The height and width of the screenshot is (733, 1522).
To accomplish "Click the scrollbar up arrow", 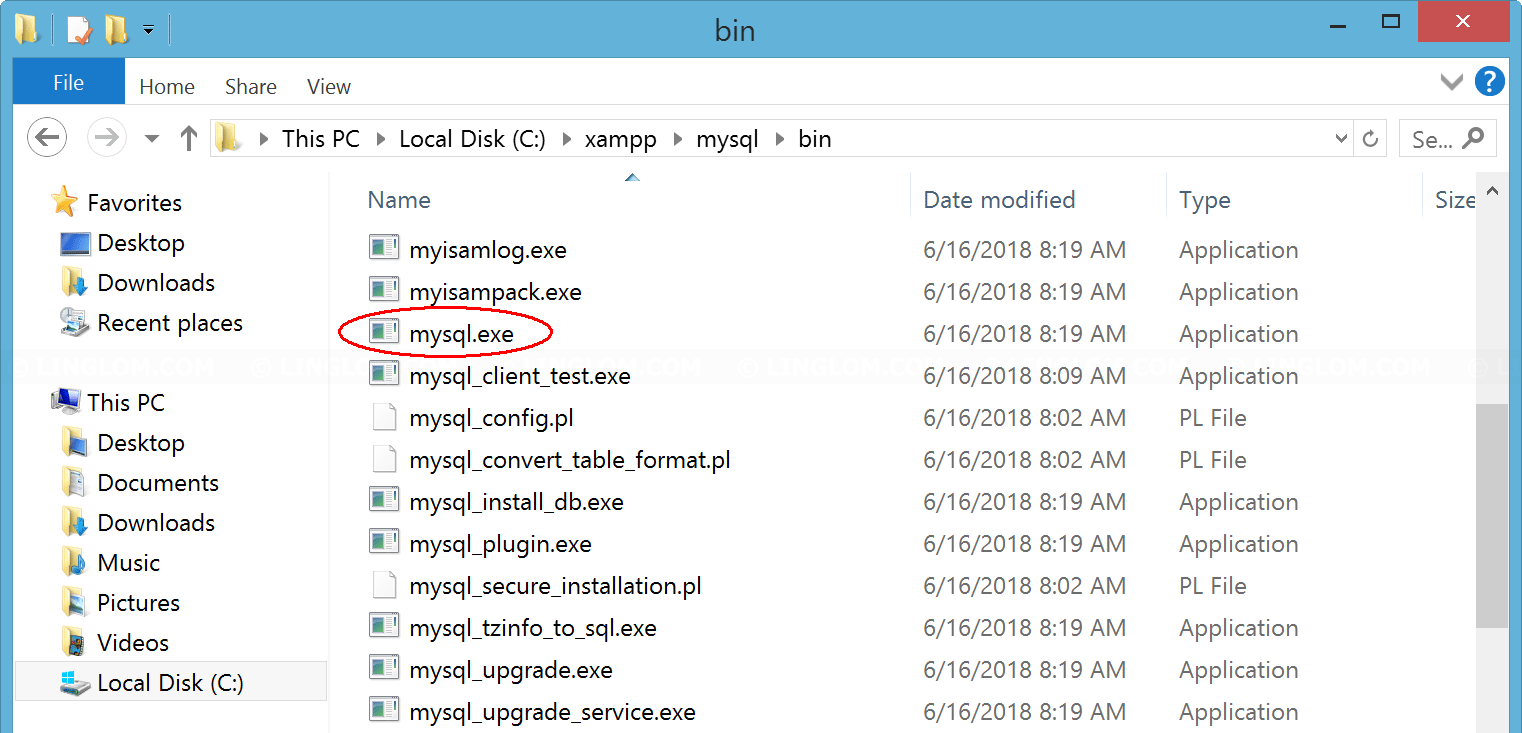I will point(1492,190).
